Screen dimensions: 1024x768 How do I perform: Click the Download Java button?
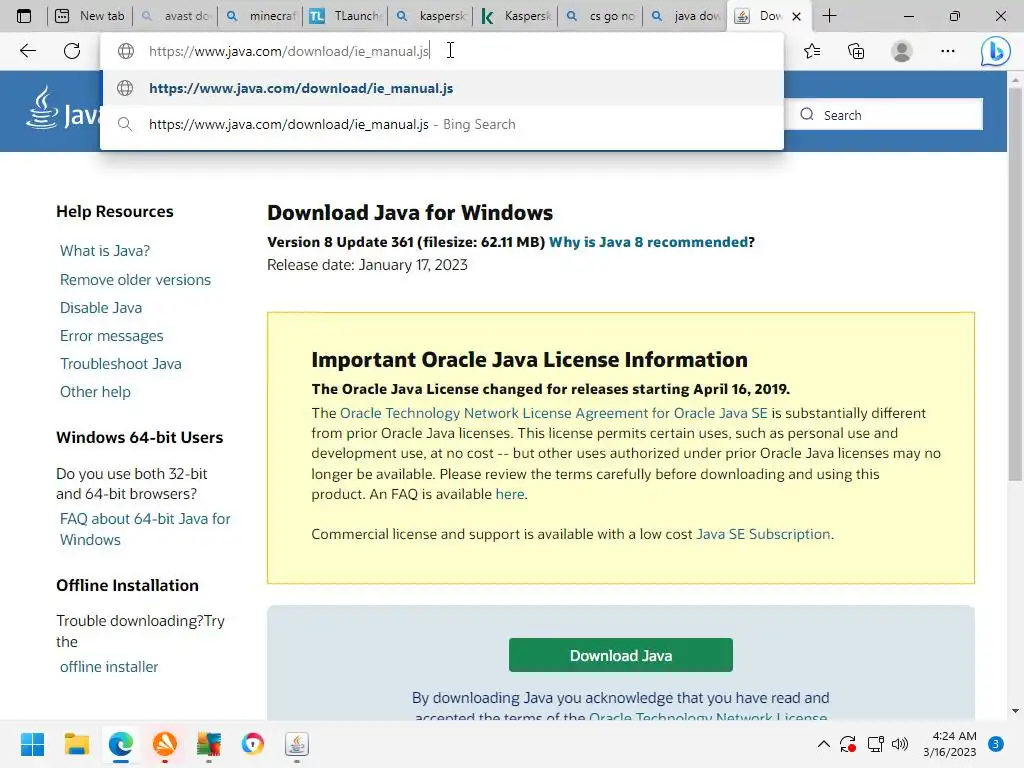click(620, 655)
